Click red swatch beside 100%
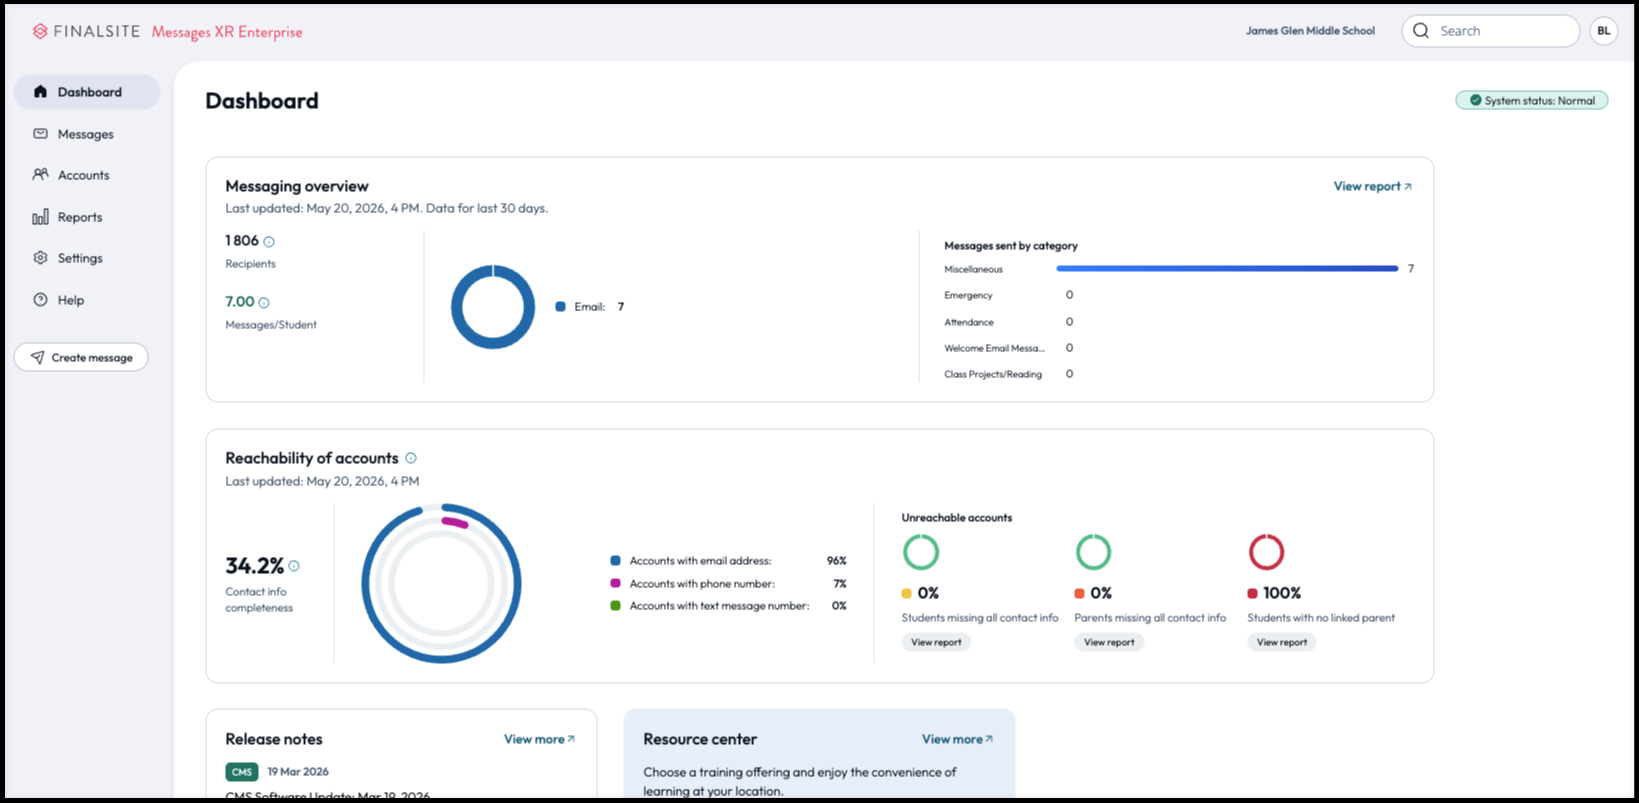The height and width of the screenshot is (803, 1639). (x=1252, y=594)
